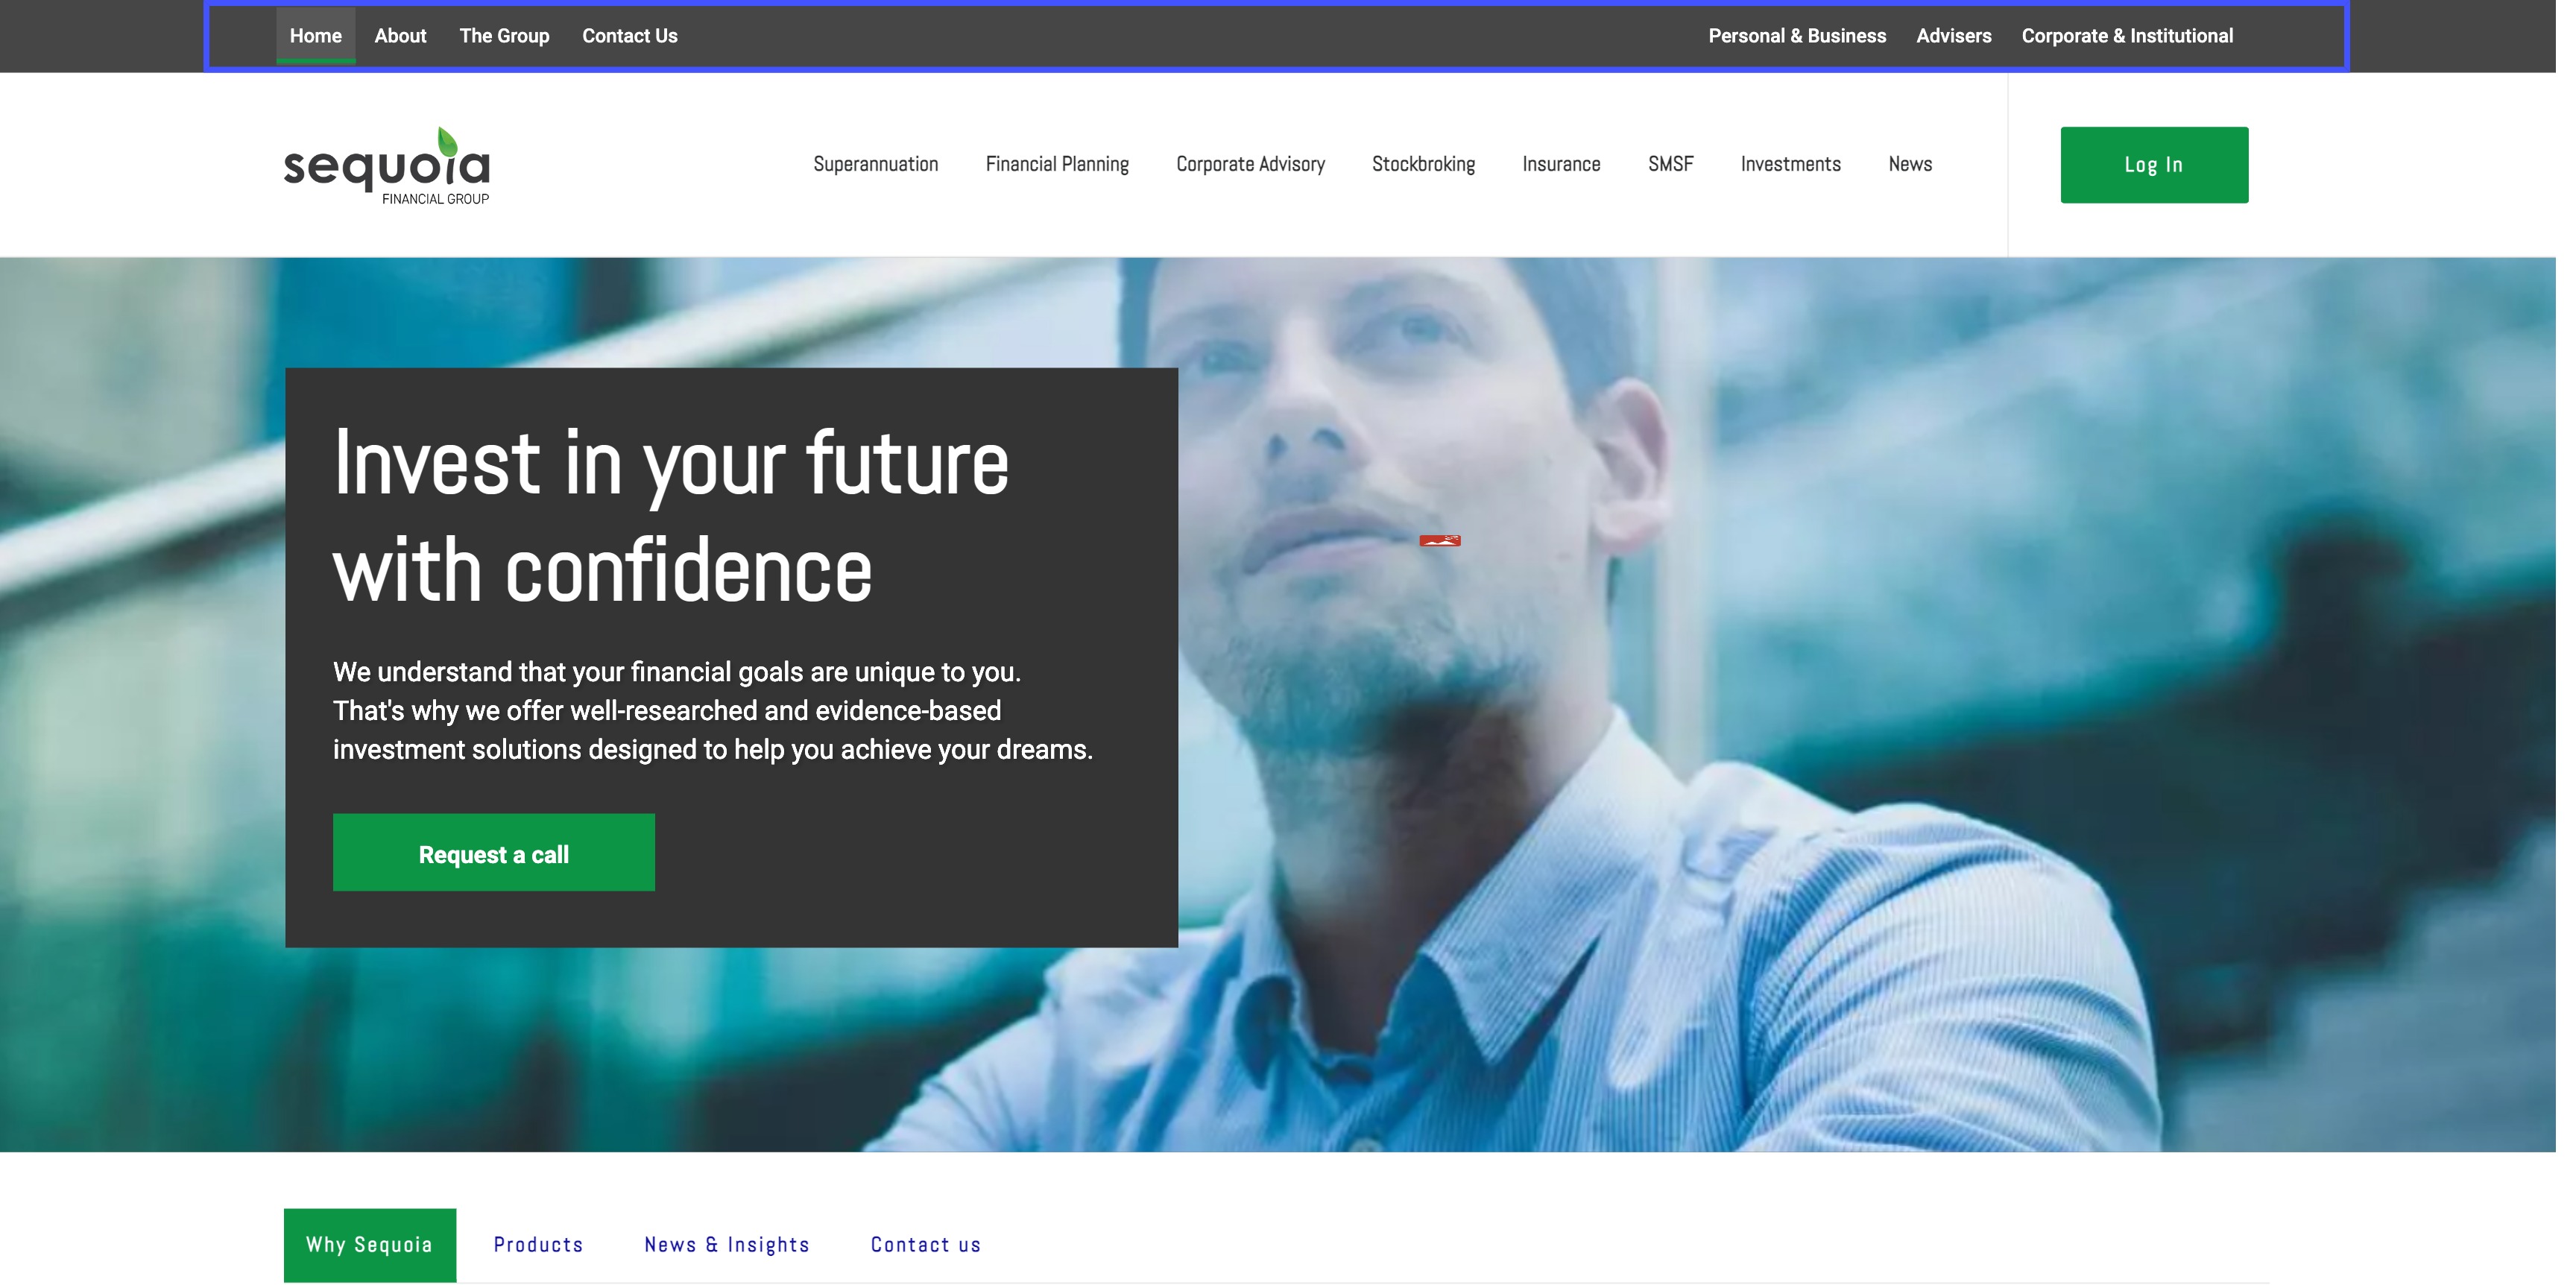Choose Corporate & Institutional section
Screen dimensions: 2576x1285
pyautogui.click(x=2127, y=36)
